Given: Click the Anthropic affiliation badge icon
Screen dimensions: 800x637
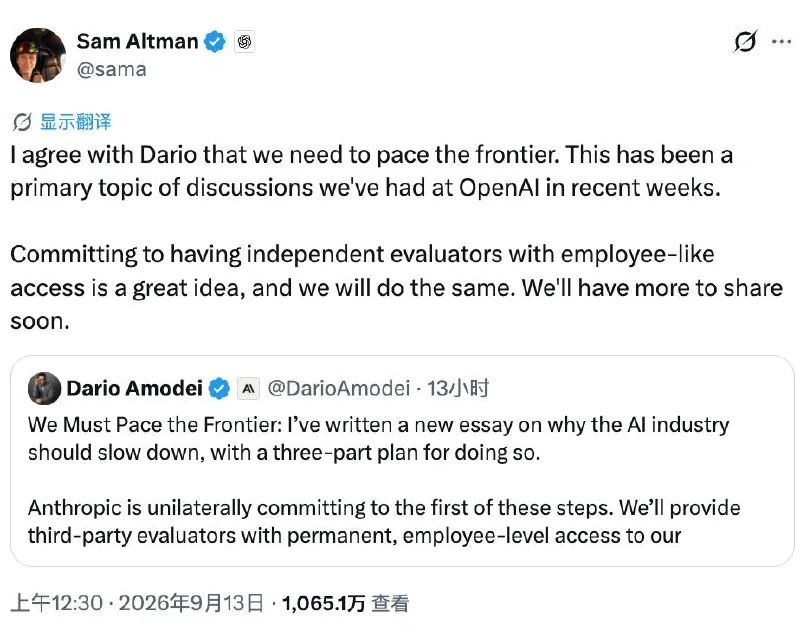Looking at the screenshot, I should (248, 389).
